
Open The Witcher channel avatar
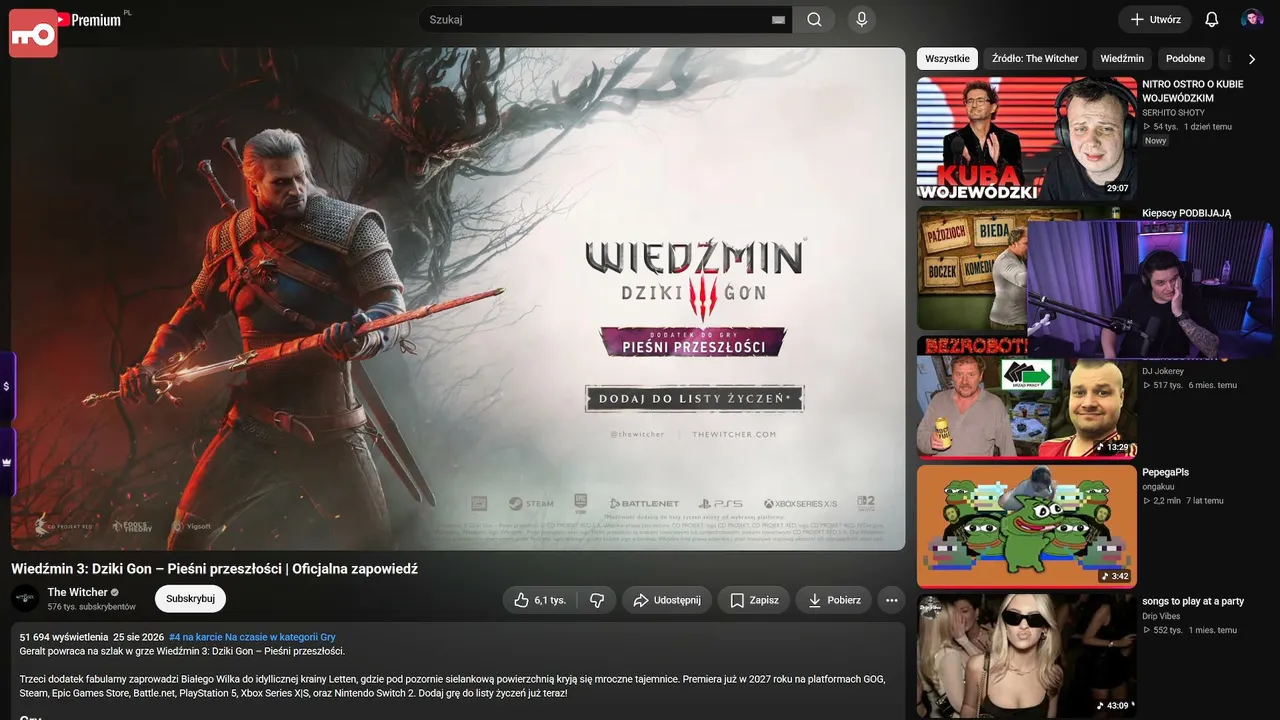pos(25,599)
